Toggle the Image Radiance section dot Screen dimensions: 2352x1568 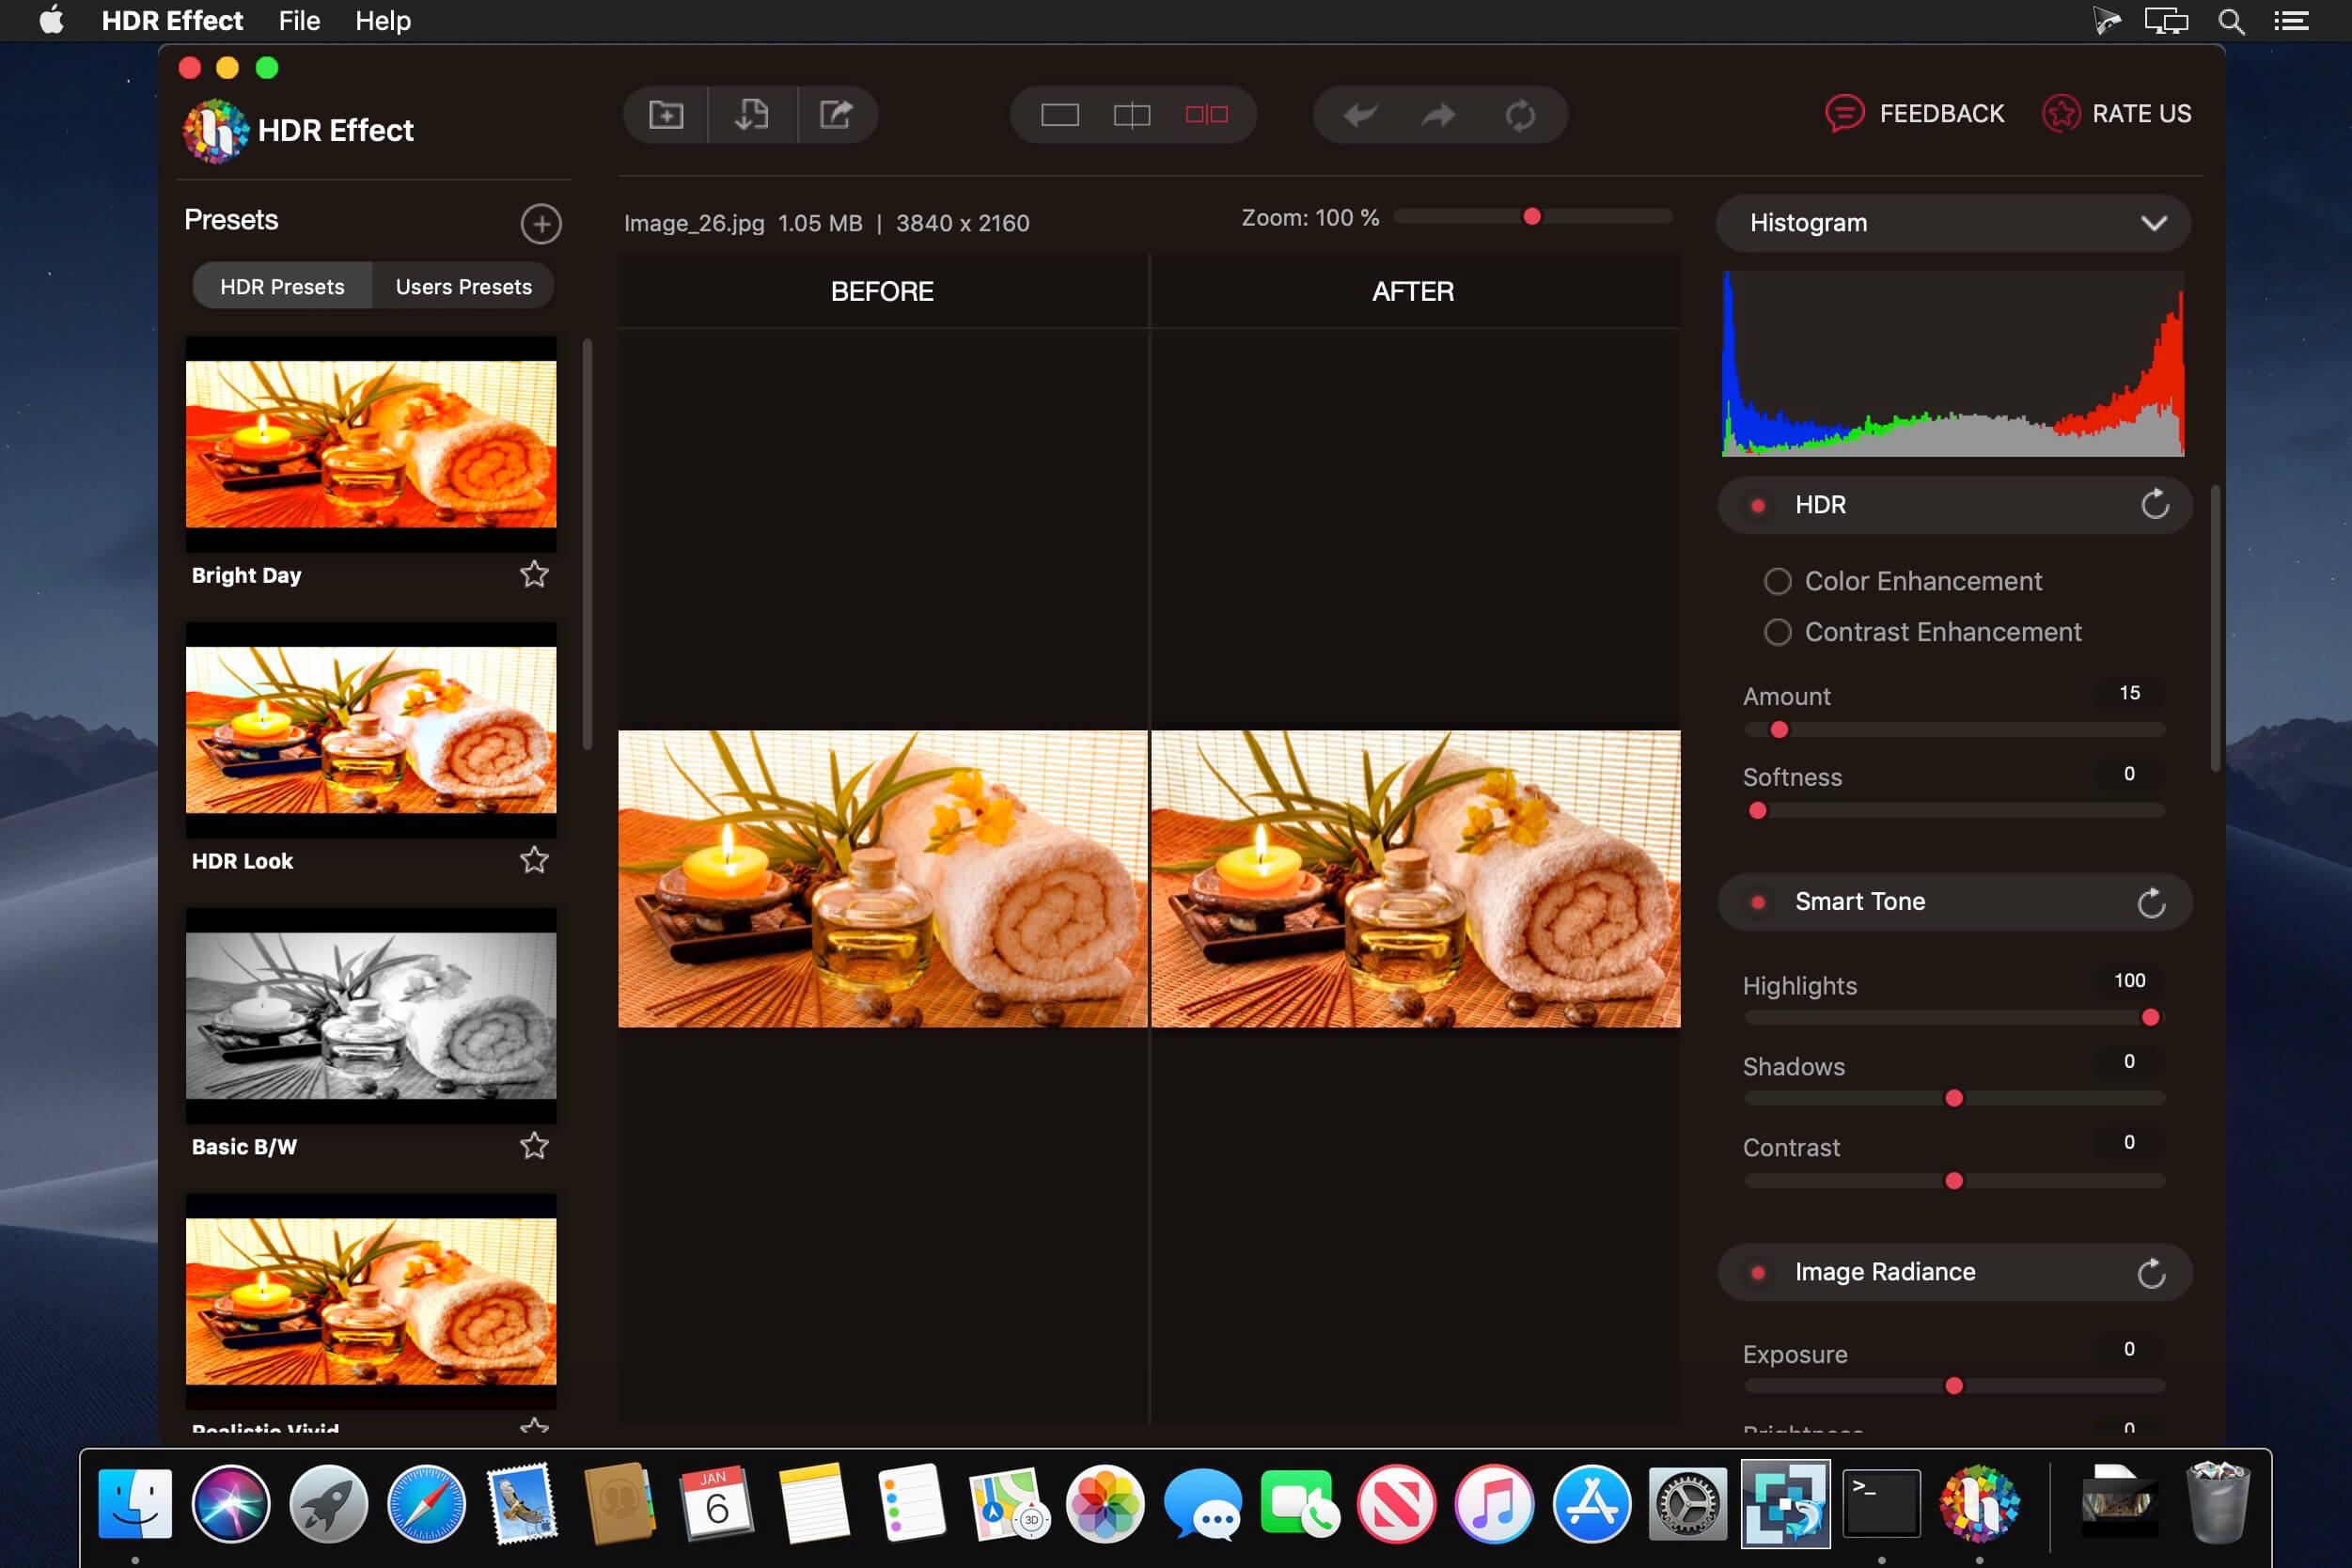tap(1758, 1272)
